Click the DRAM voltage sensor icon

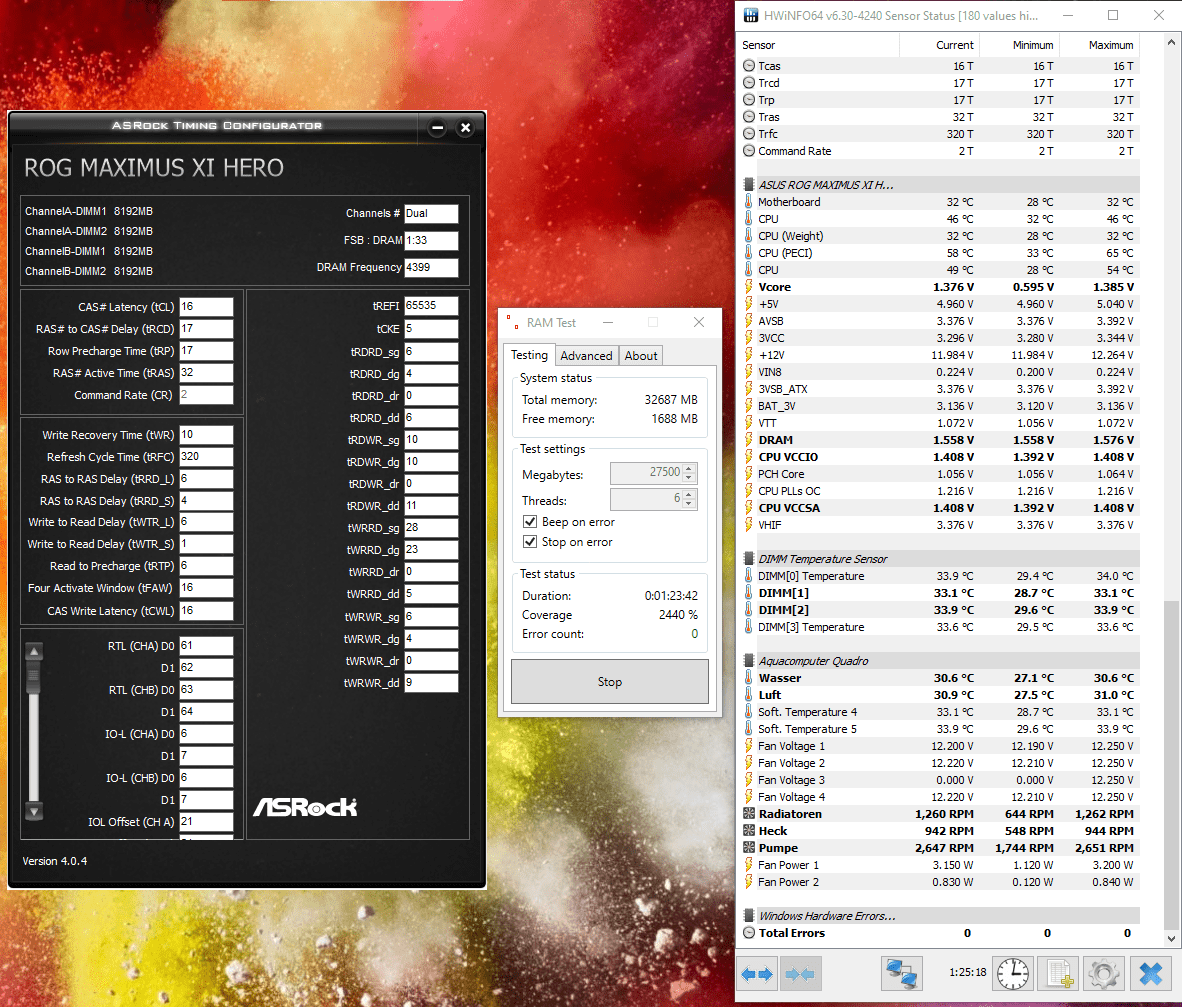[749, 439]
